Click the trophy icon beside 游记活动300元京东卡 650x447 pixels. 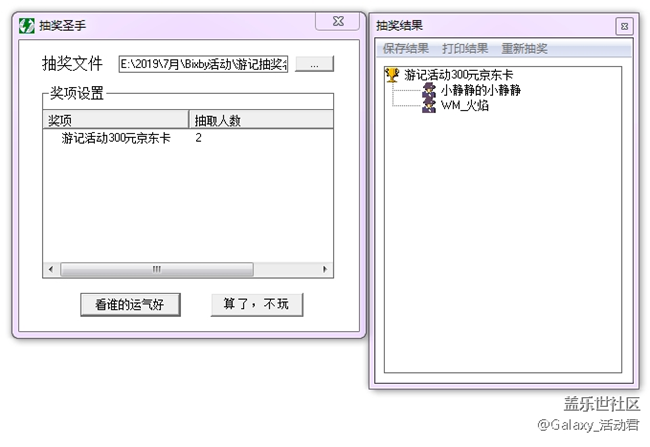point(392,74)
